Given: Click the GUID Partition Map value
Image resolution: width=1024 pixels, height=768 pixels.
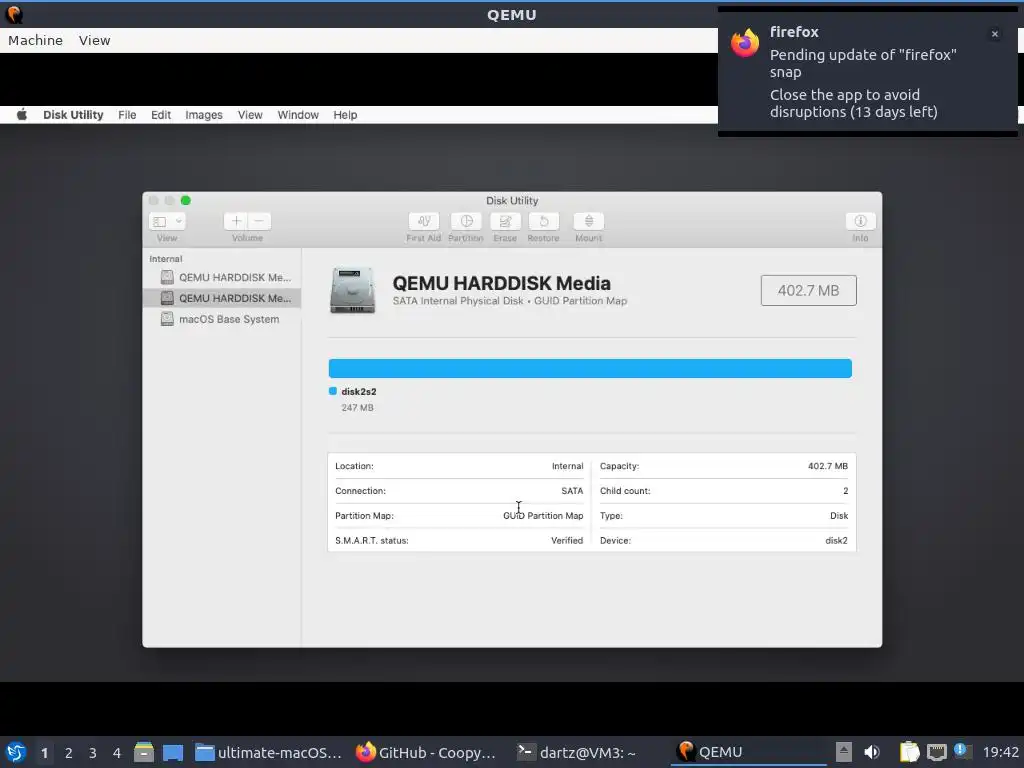Looking at the screenshot, I should [543, 516].
